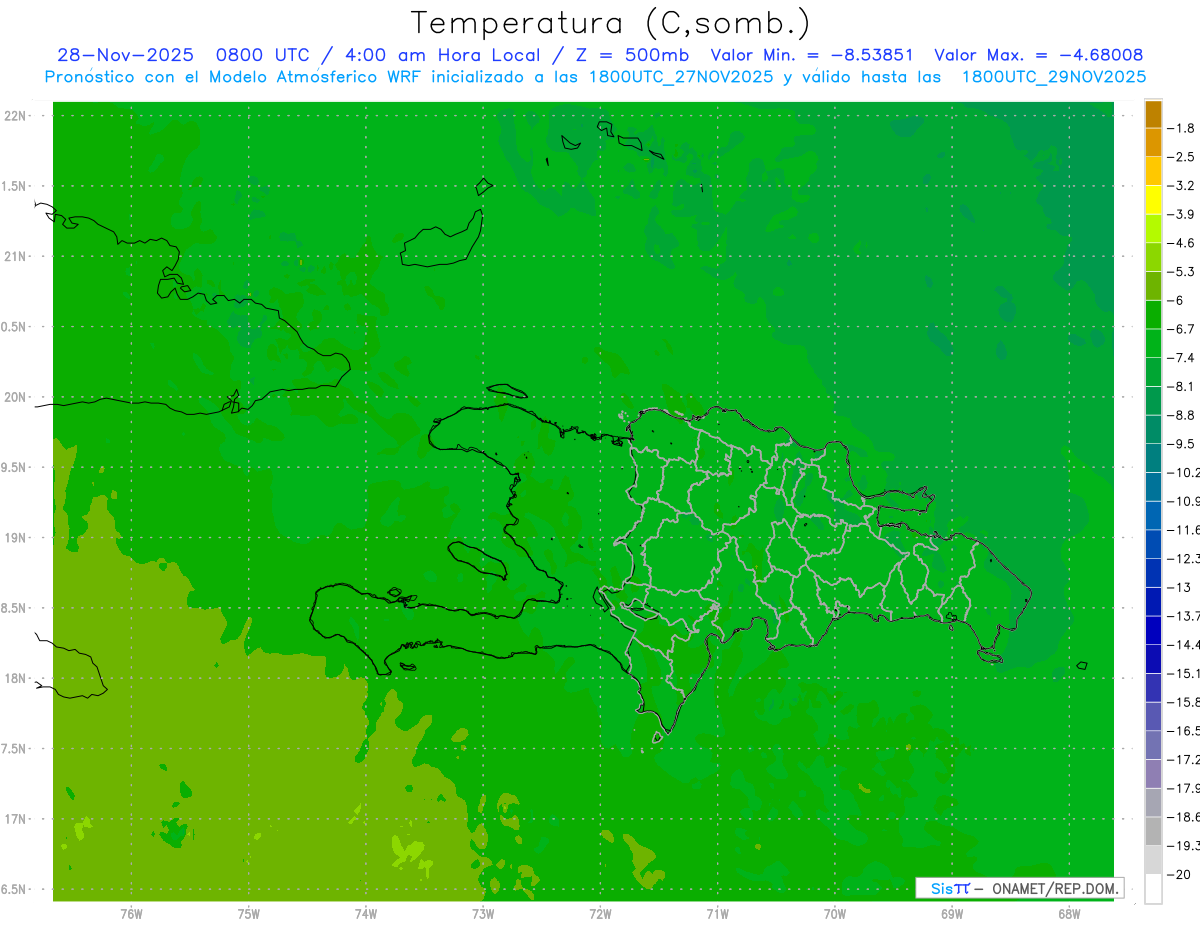Click the '19N' latitude label

pos(15,538)
